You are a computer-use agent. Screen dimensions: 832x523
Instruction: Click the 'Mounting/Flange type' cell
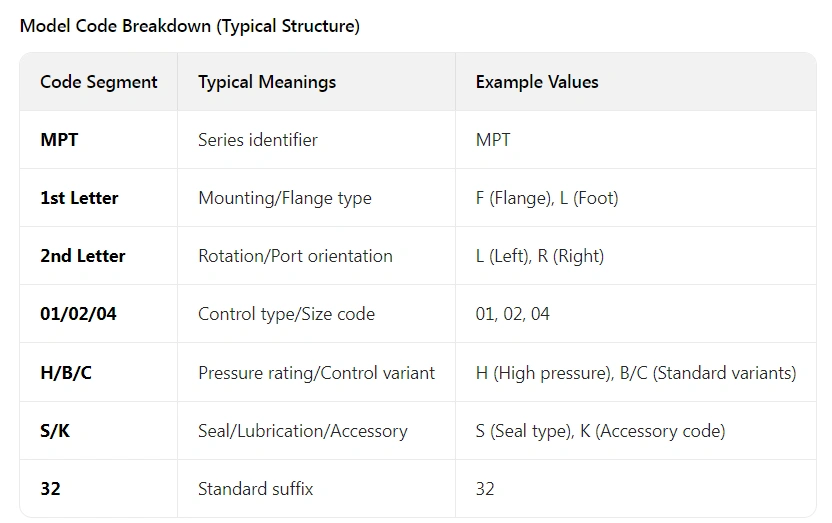pyautogui.click(x=285, y=198)
